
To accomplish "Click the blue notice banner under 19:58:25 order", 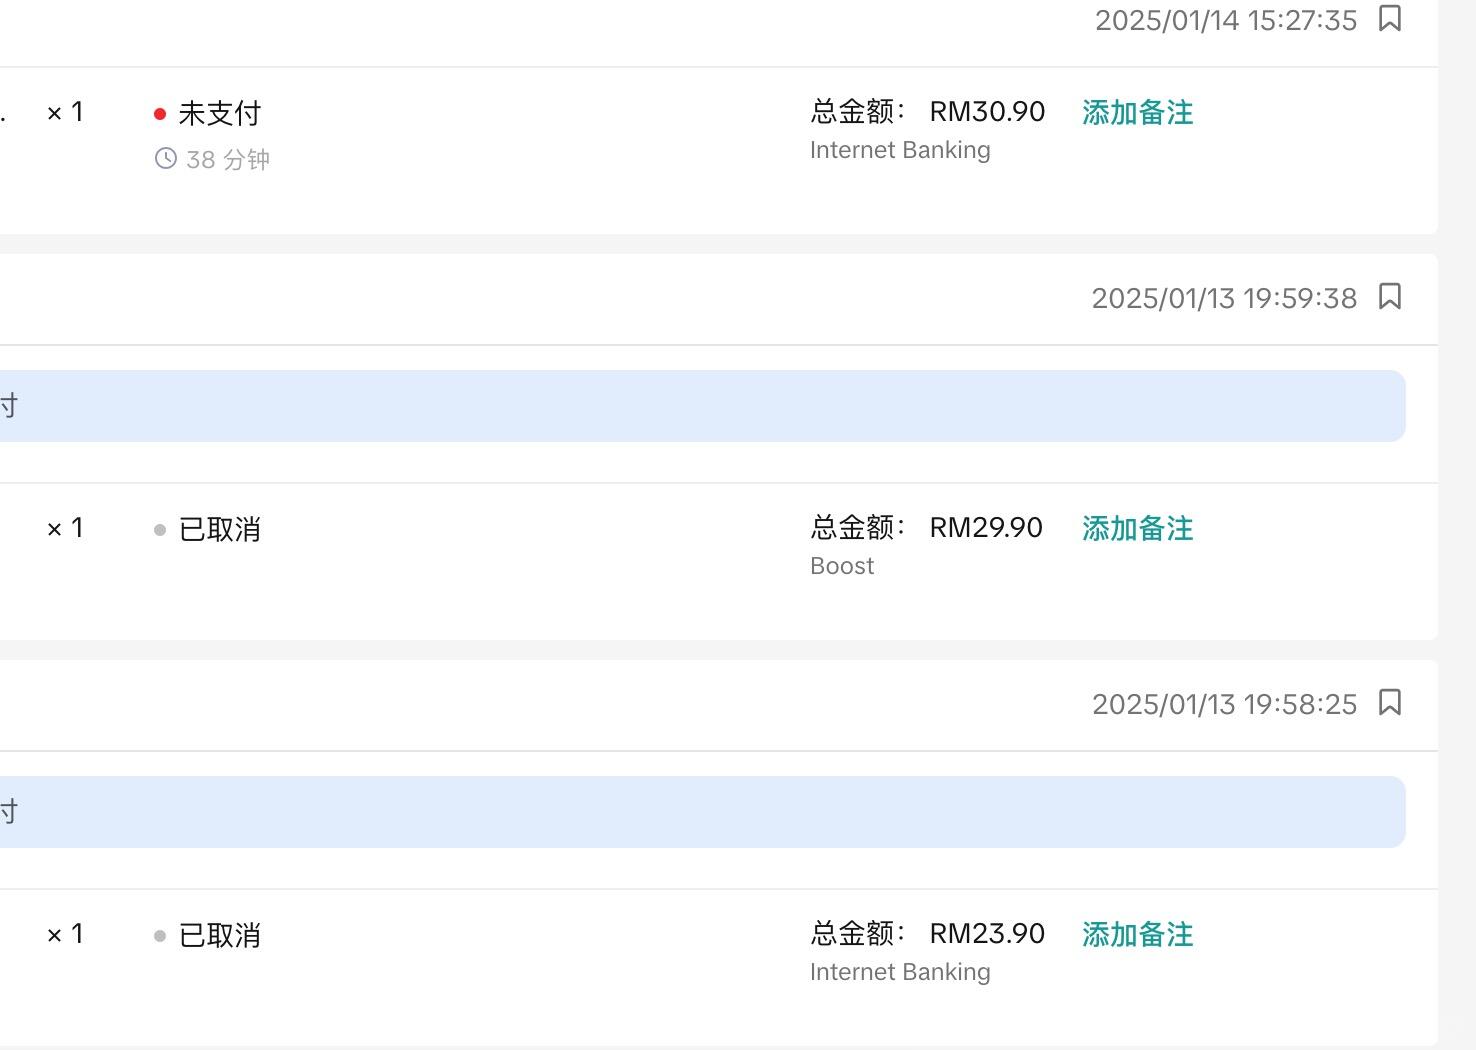I will [x=702, y=812].
